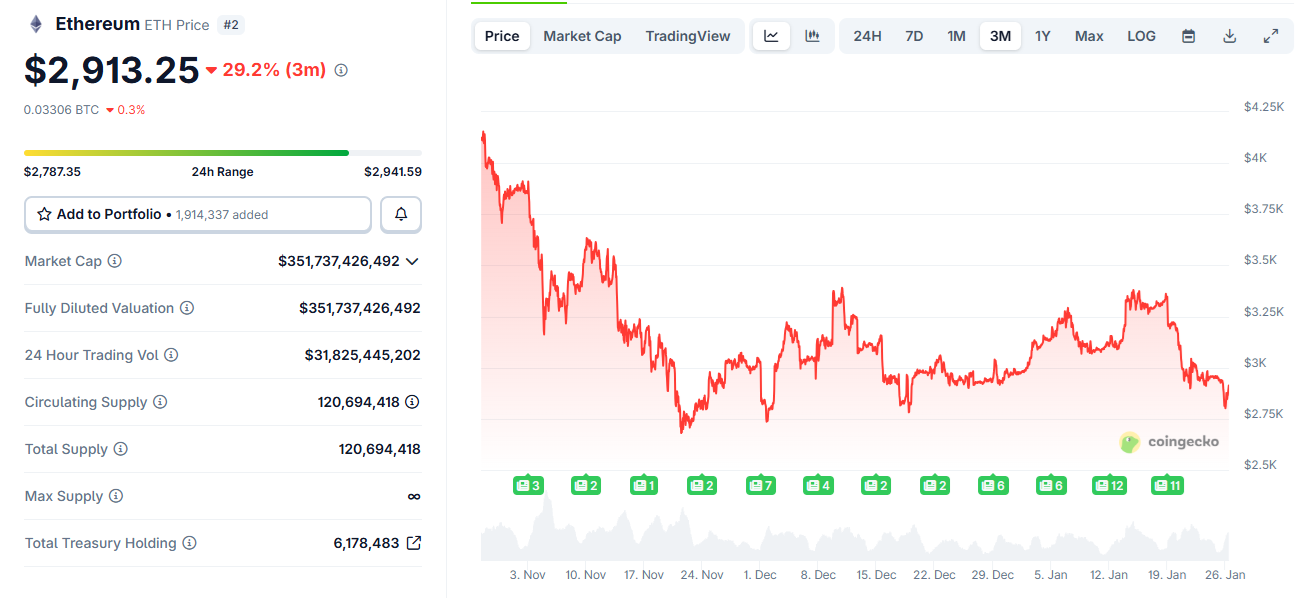Viewport: 1311px width, 598px height.
Task: Expand the Market Cap breakdown chevron
Action: click(410, 261)
